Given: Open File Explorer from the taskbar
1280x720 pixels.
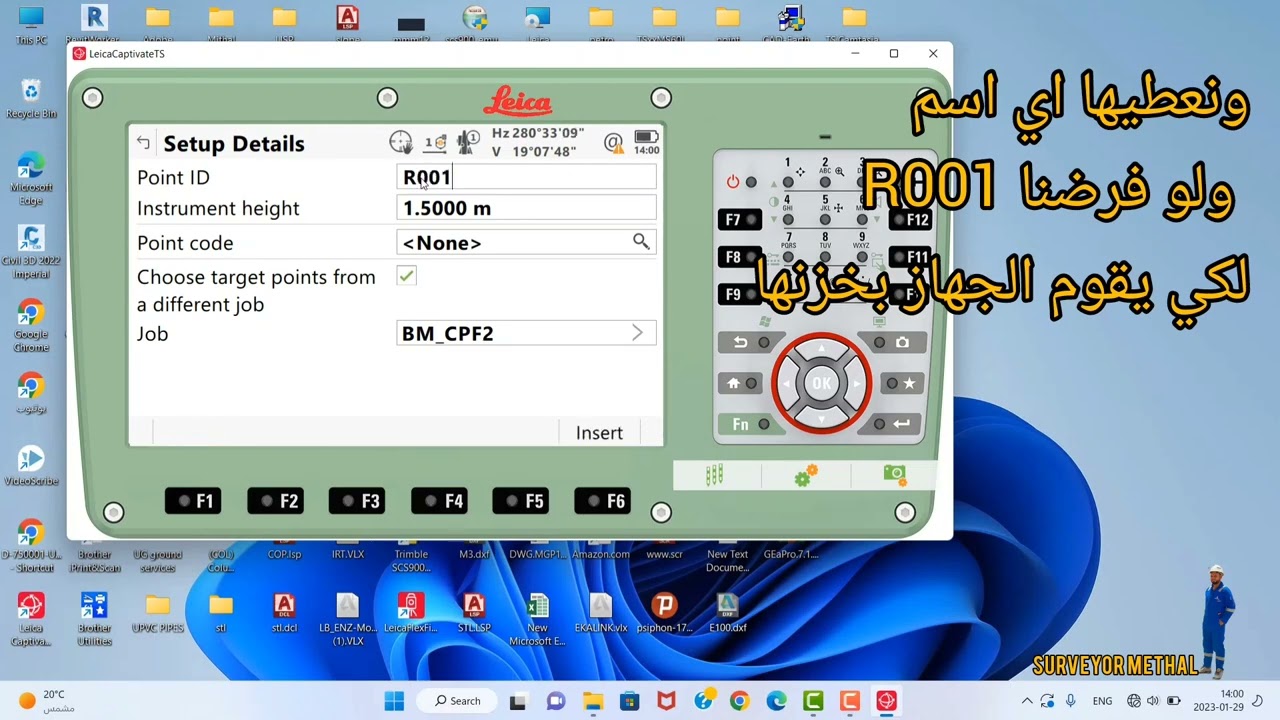Looking at the screenshot, I should (x=593, y=701).
